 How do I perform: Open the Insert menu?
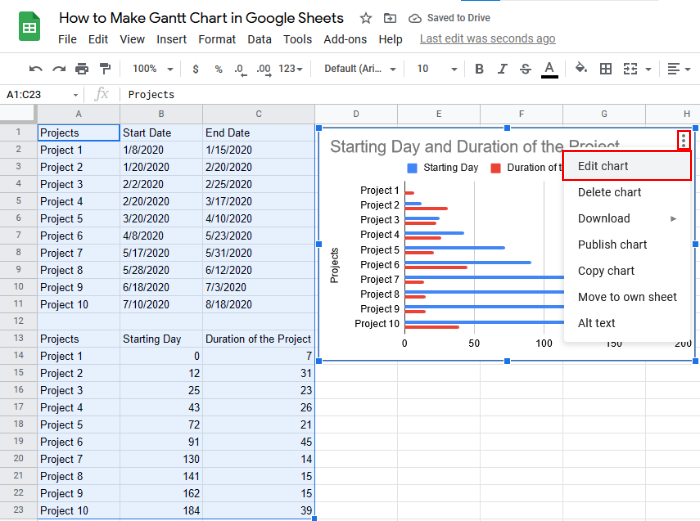click(x=171, y=39)
